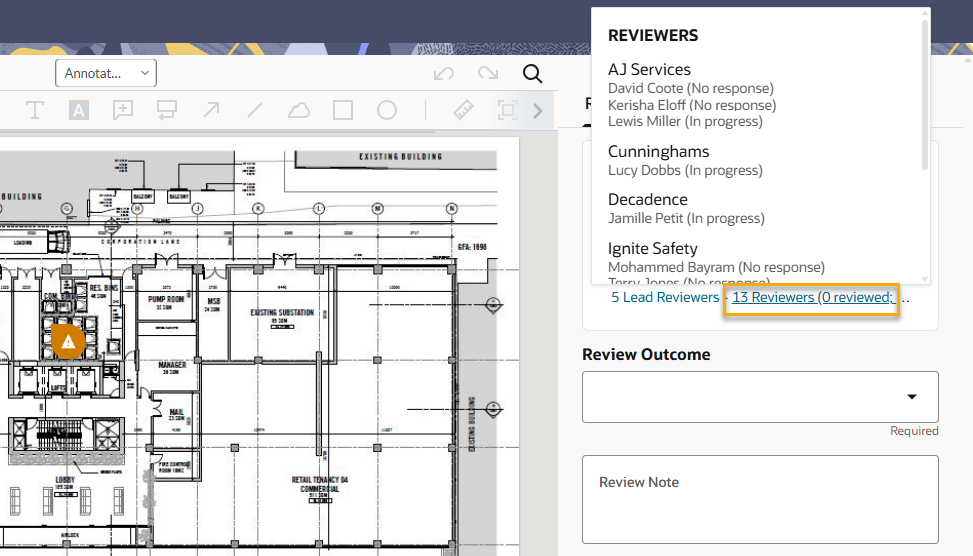This screenshot has width=973, height=556.
Task: Show more toolbar tools with chevron
Action: click(x=538, y=110)
